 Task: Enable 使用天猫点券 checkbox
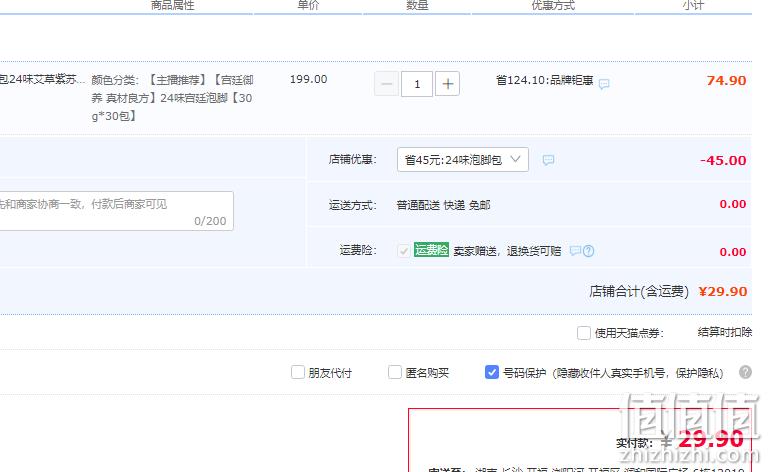coord(584,333)
